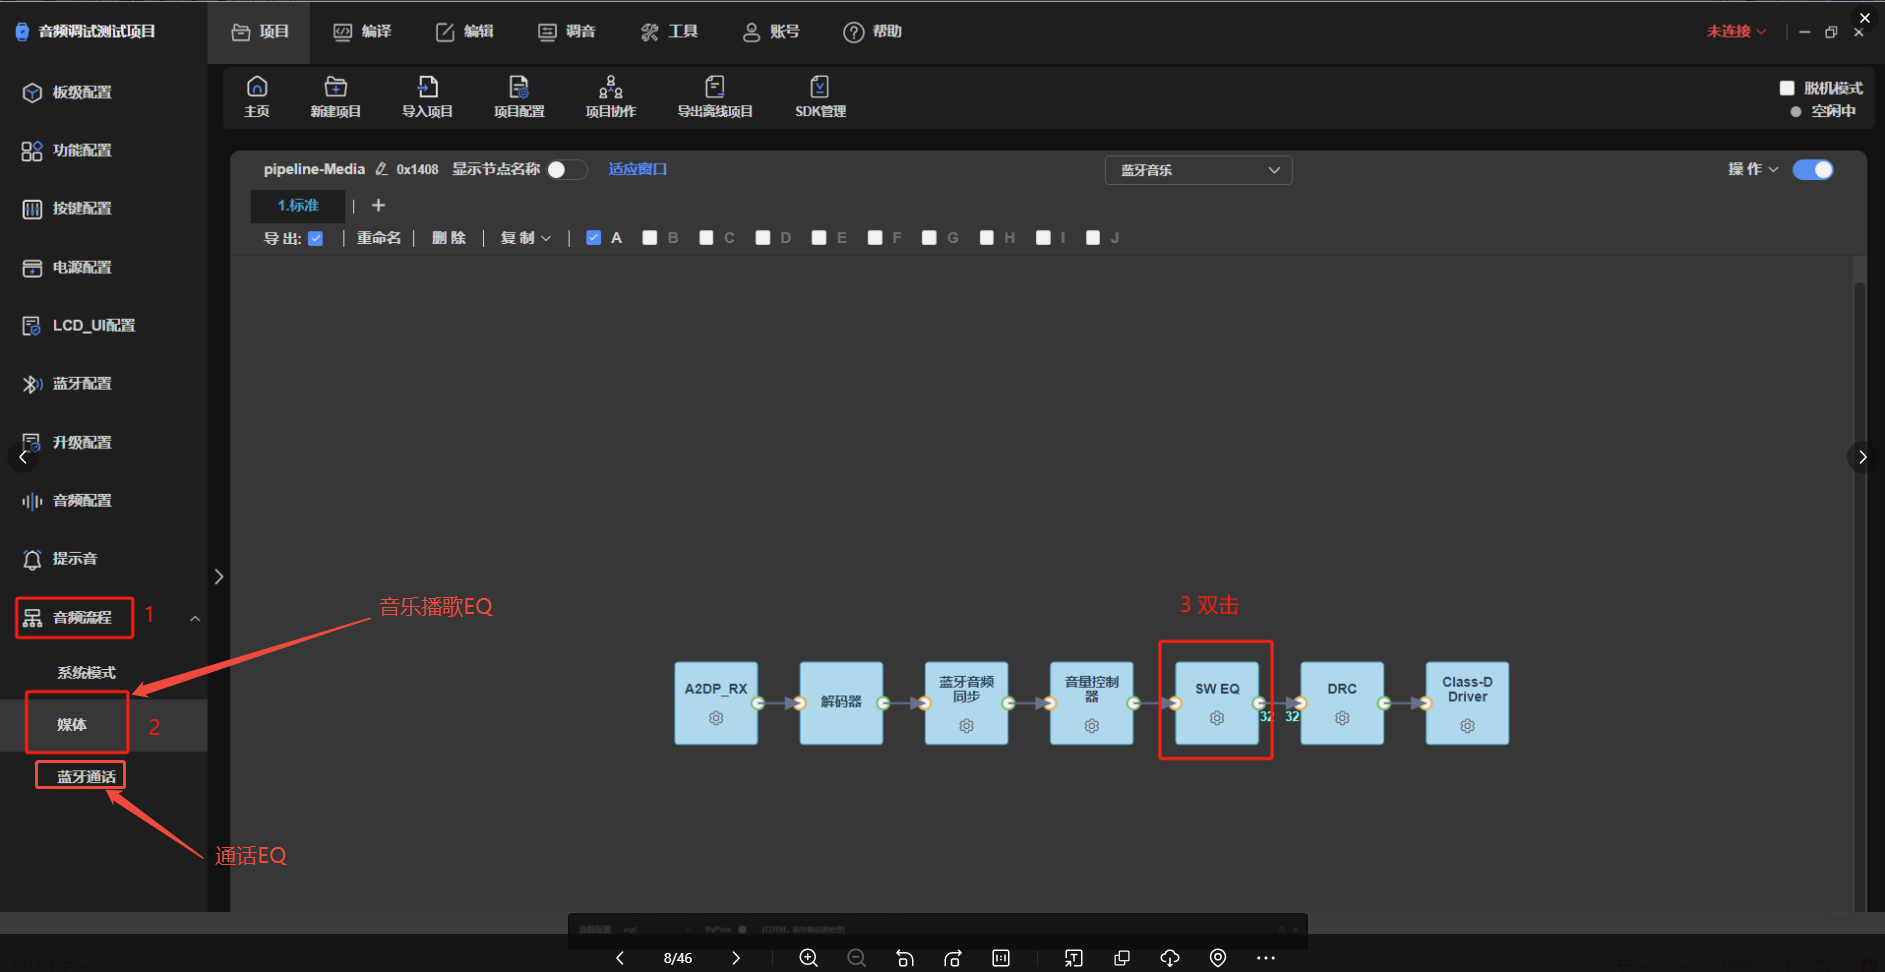The width and height of the screenshot is (1885, 972).
Task: Open 蓝牙配置 in the sidebar
Action: 68,384
